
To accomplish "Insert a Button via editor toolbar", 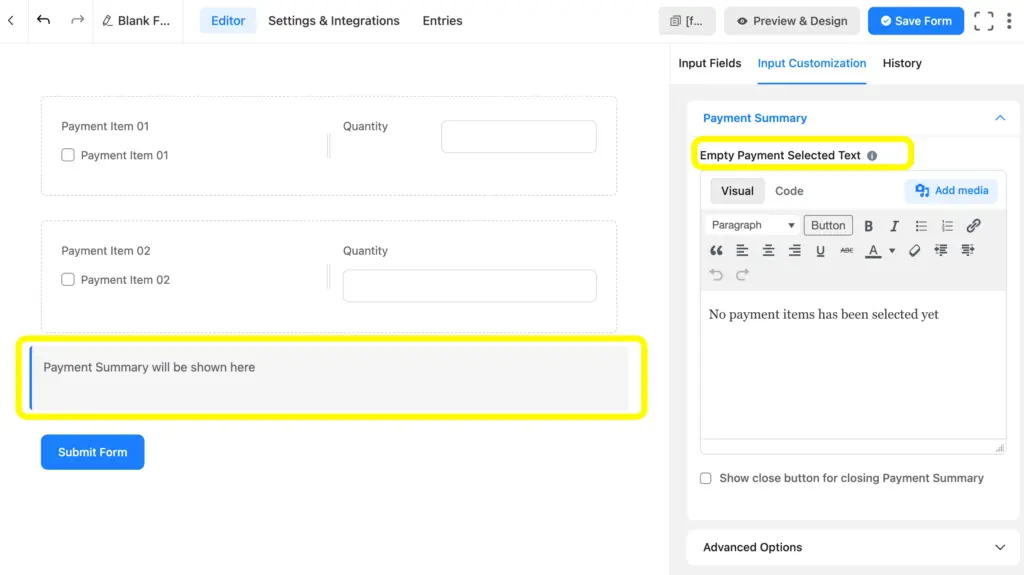I will 828,225.
